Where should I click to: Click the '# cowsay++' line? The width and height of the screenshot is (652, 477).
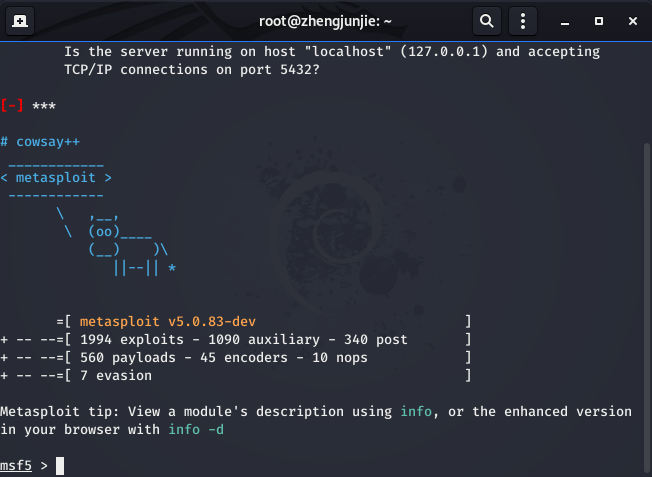click(x=40, y=142)
